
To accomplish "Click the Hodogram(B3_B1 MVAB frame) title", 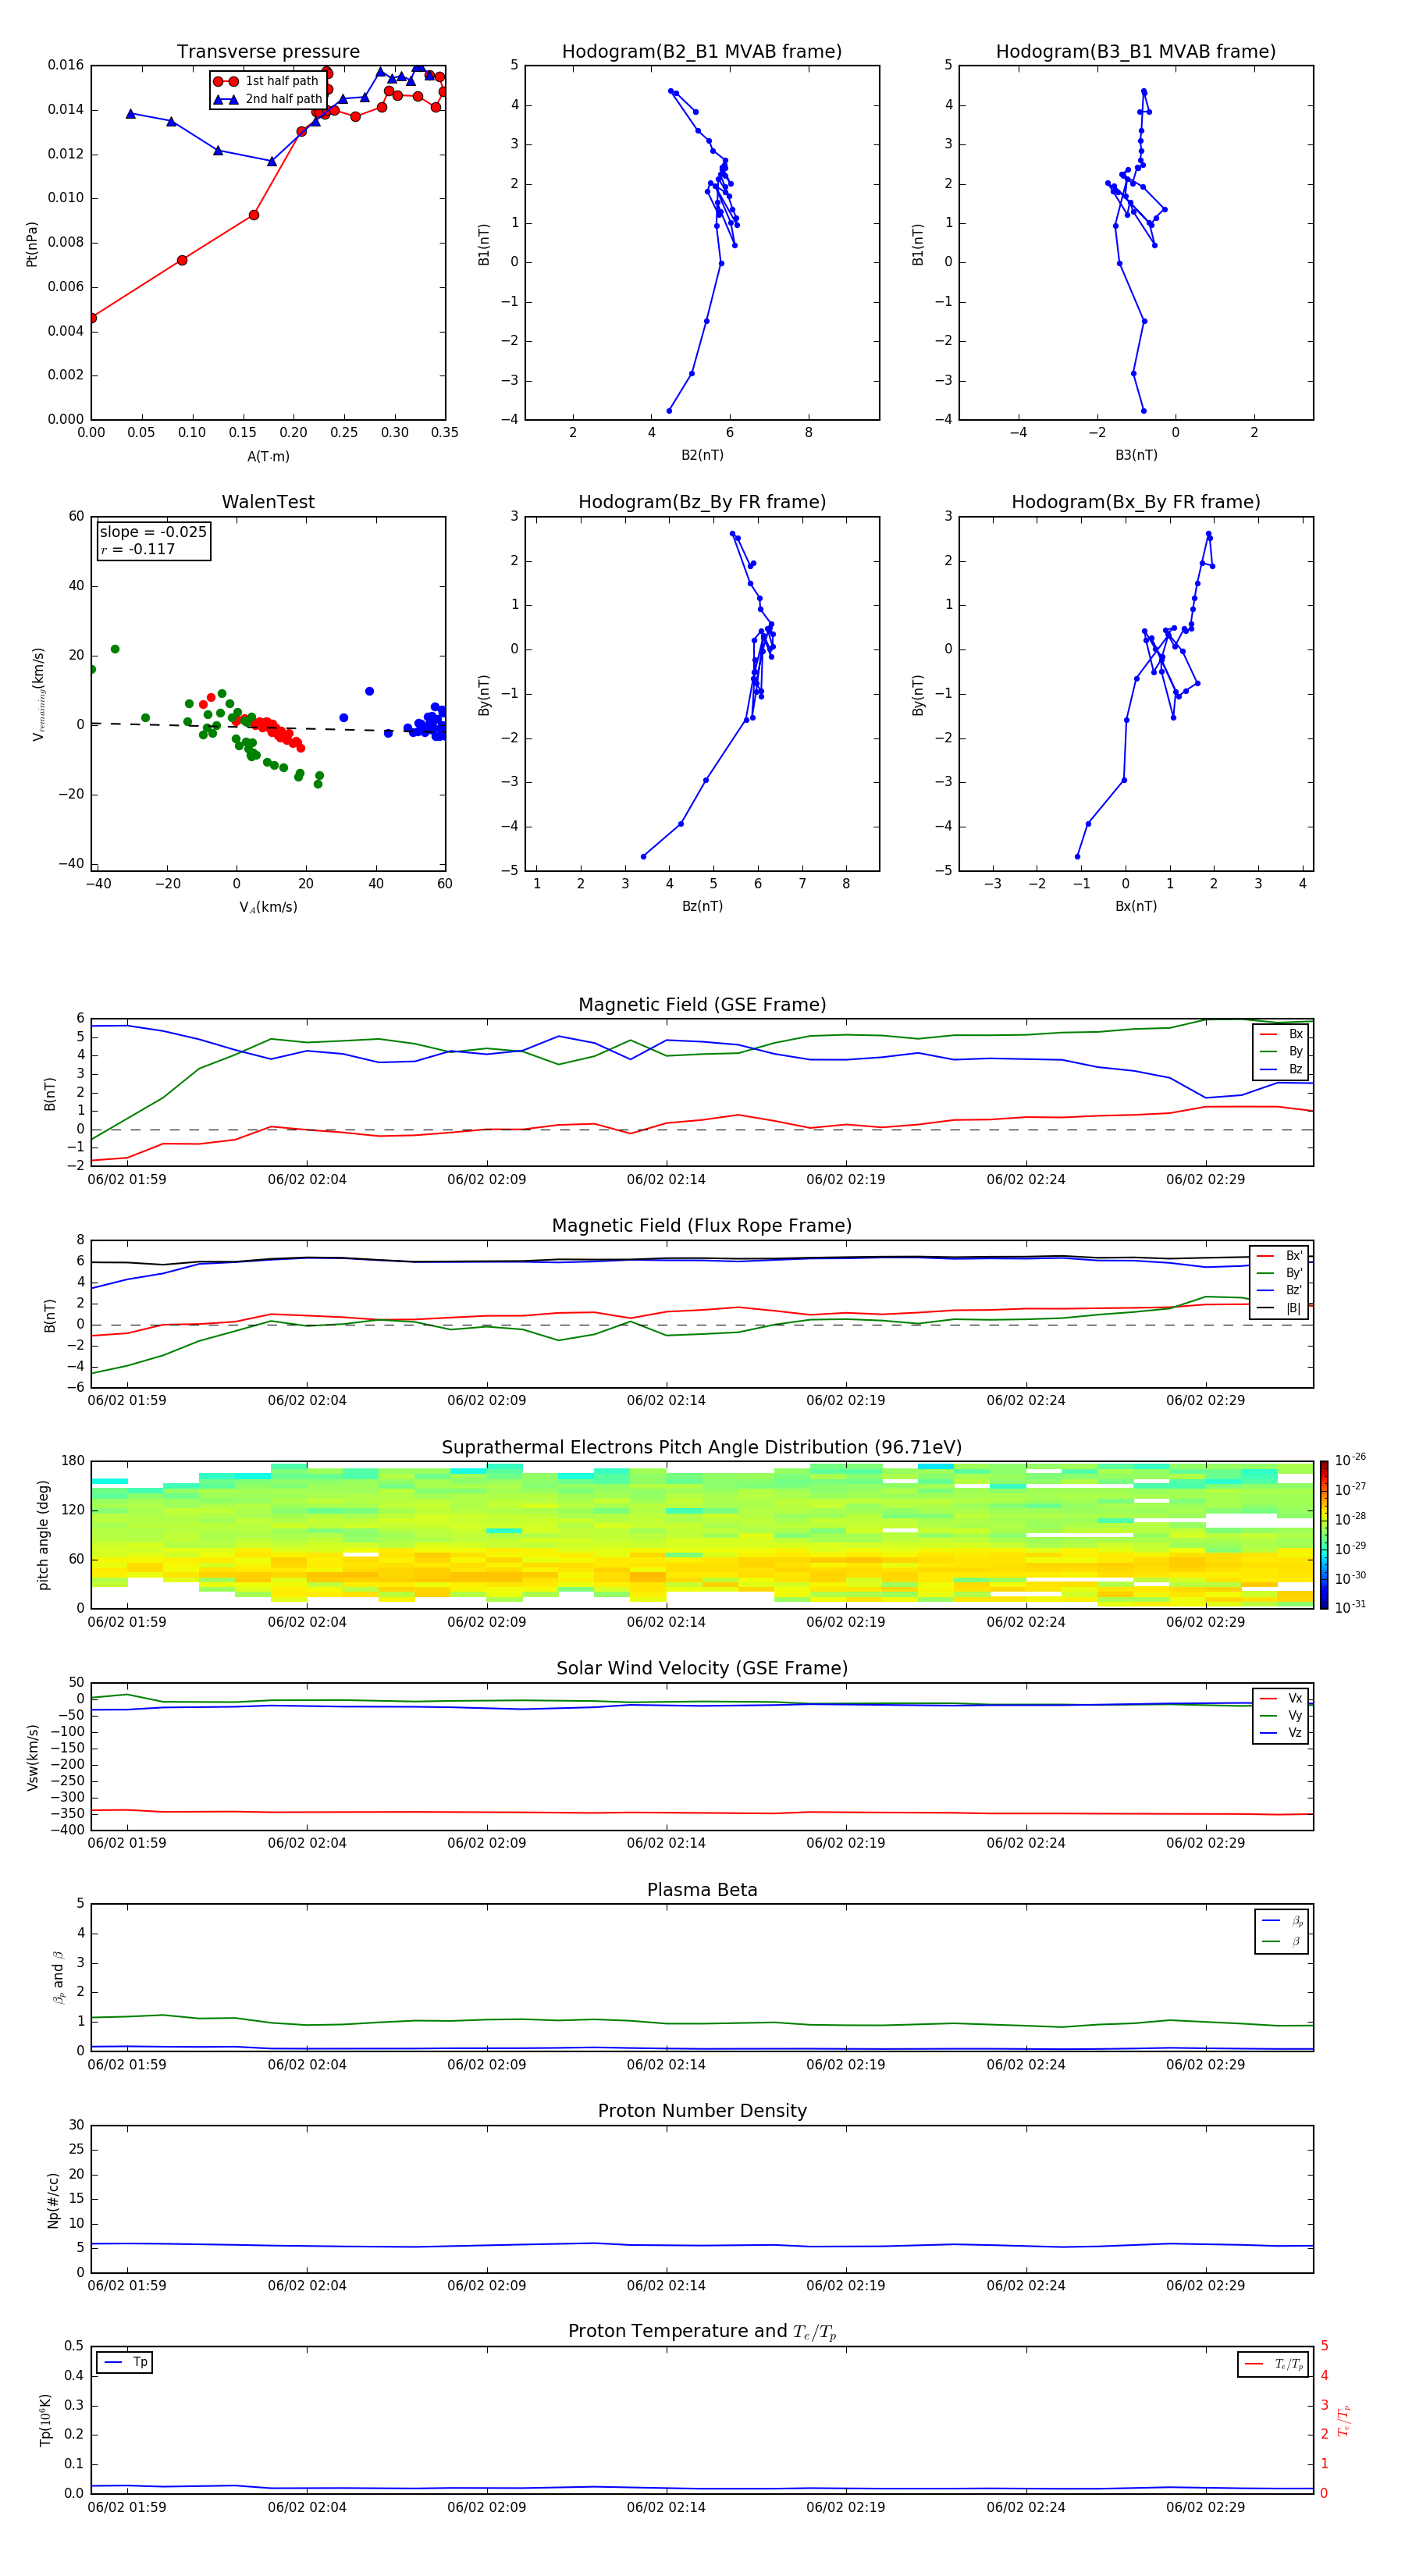I will point(1136,52).
